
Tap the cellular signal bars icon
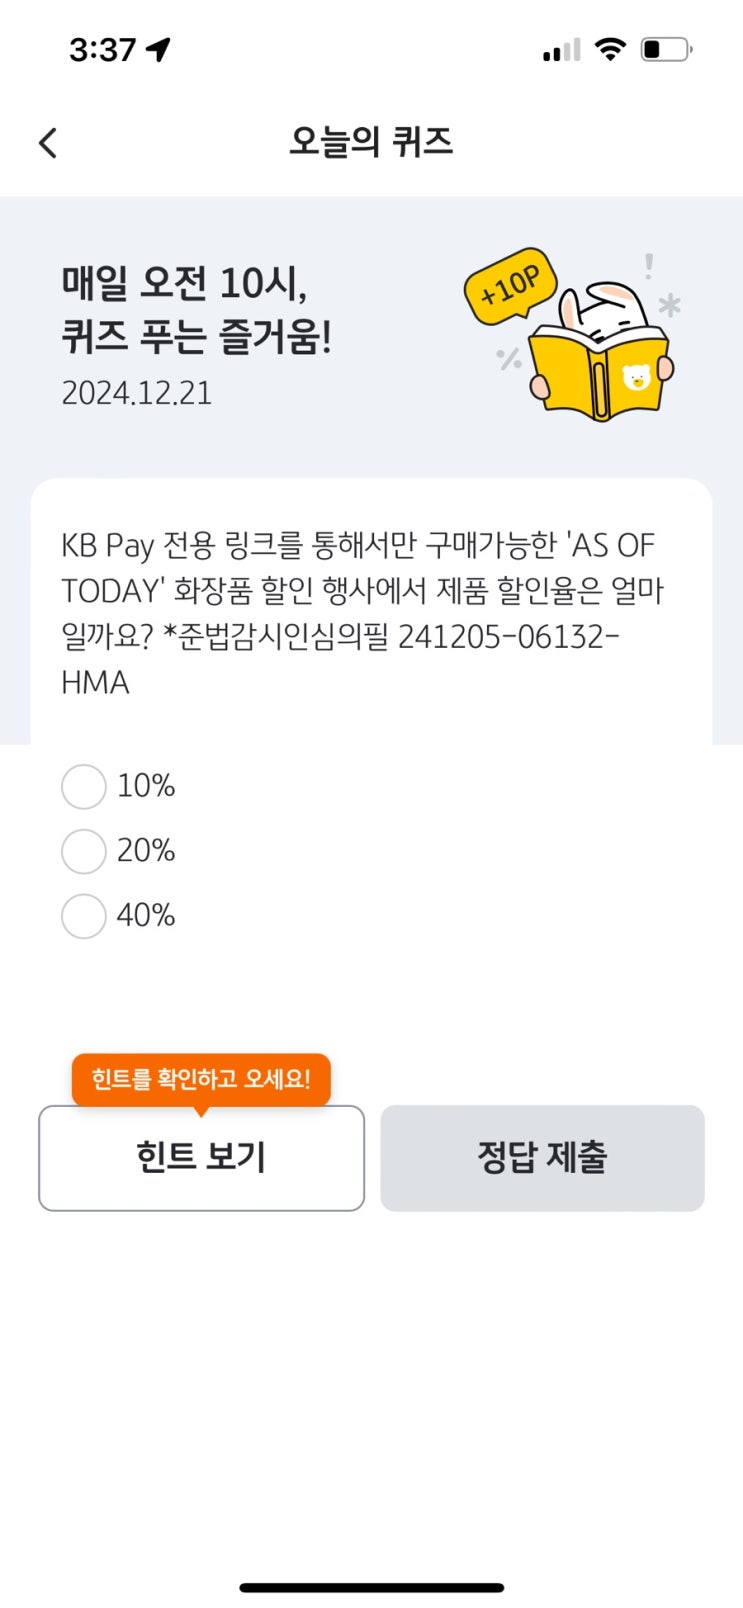coord(561,49)
